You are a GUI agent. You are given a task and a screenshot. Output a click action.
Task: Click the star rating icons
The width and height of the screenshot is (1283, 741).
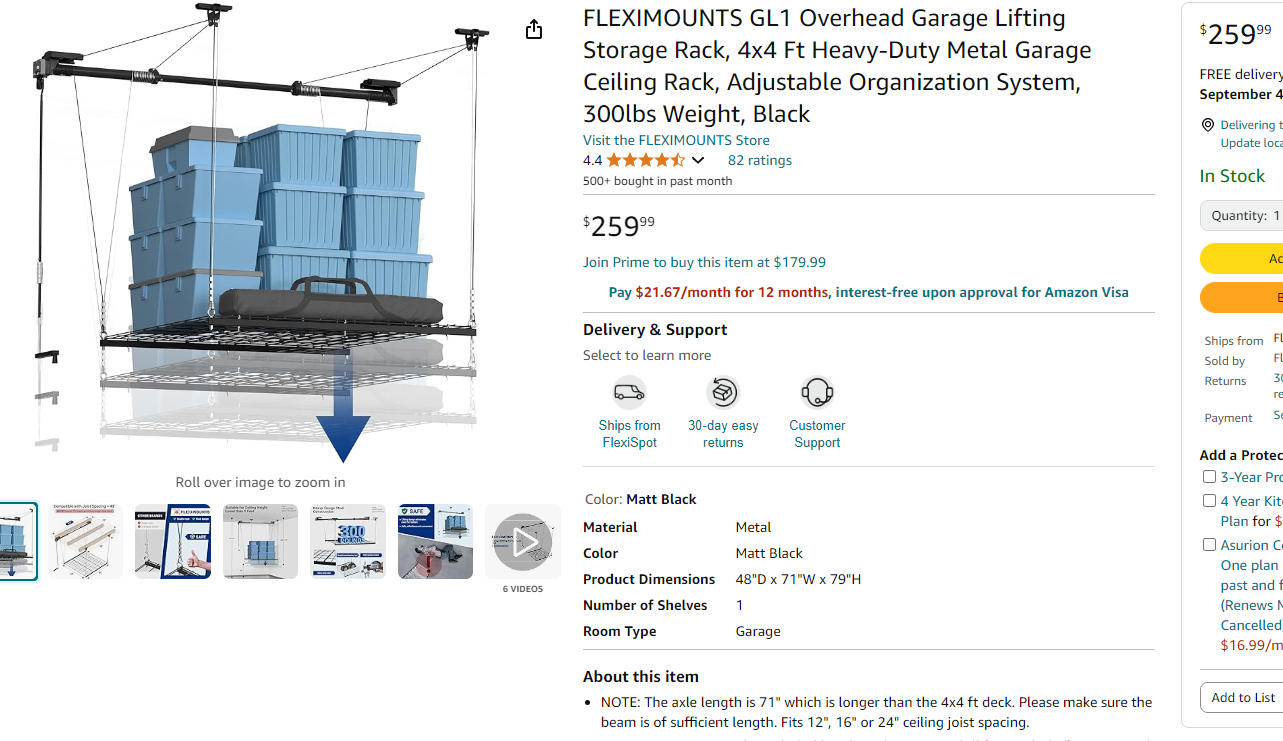(x=645, y=160)
